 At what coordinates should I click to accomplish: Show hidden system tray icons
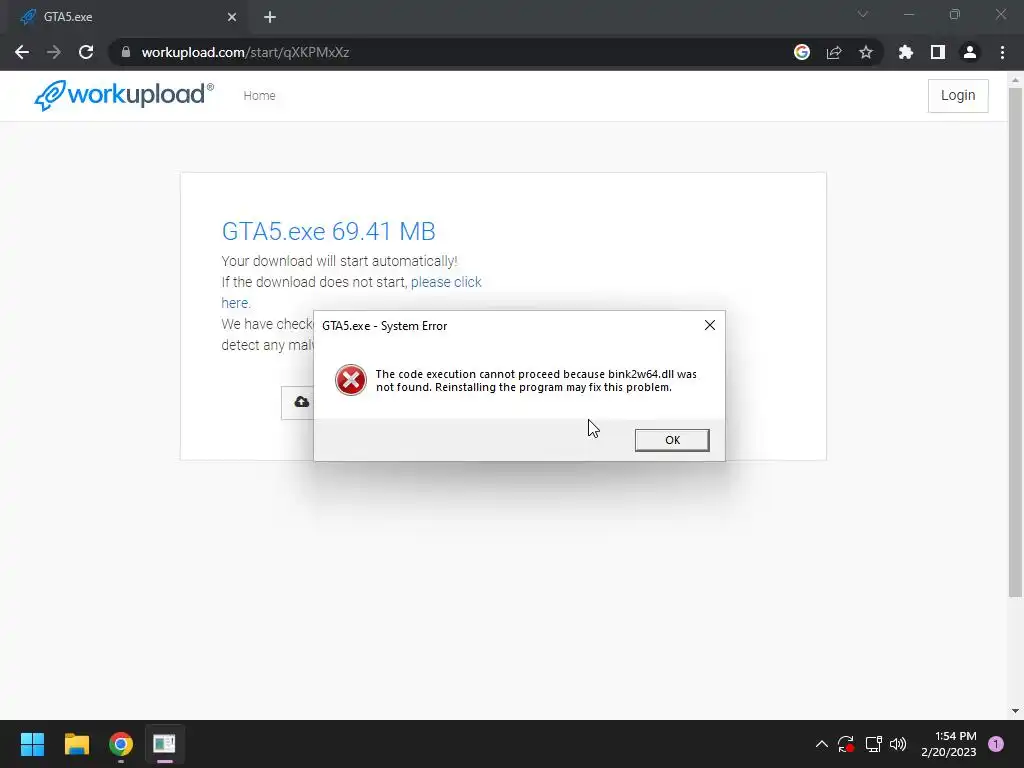[822, 744]
